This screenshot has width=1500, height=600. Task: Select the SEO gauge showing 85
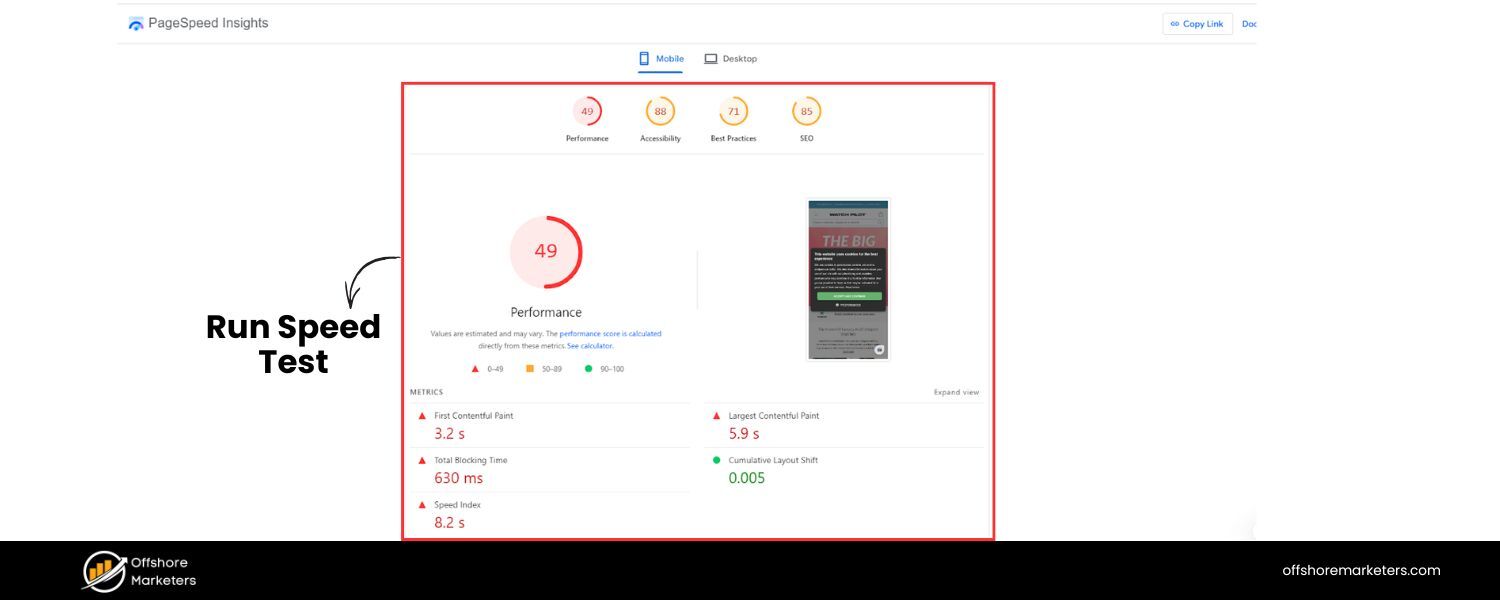coord(806,111)
